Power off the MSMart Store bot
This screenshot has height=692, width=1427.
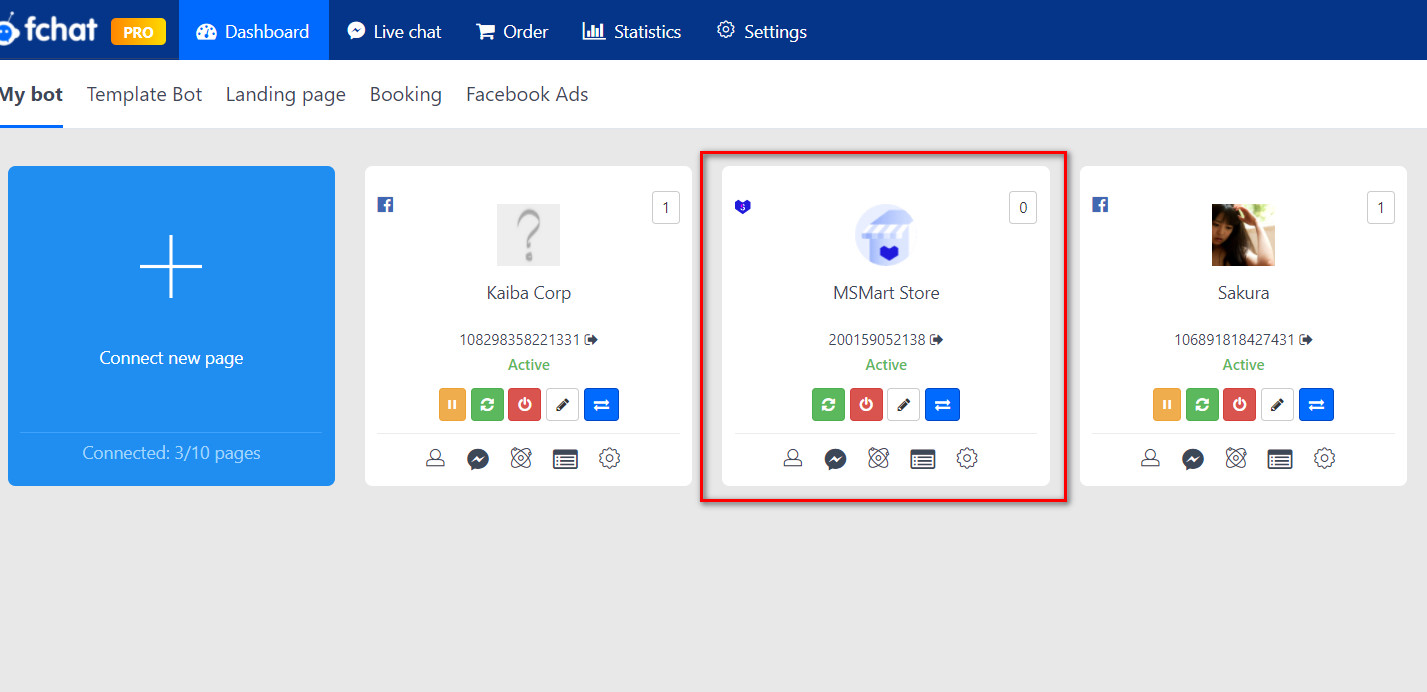[866, 404]
